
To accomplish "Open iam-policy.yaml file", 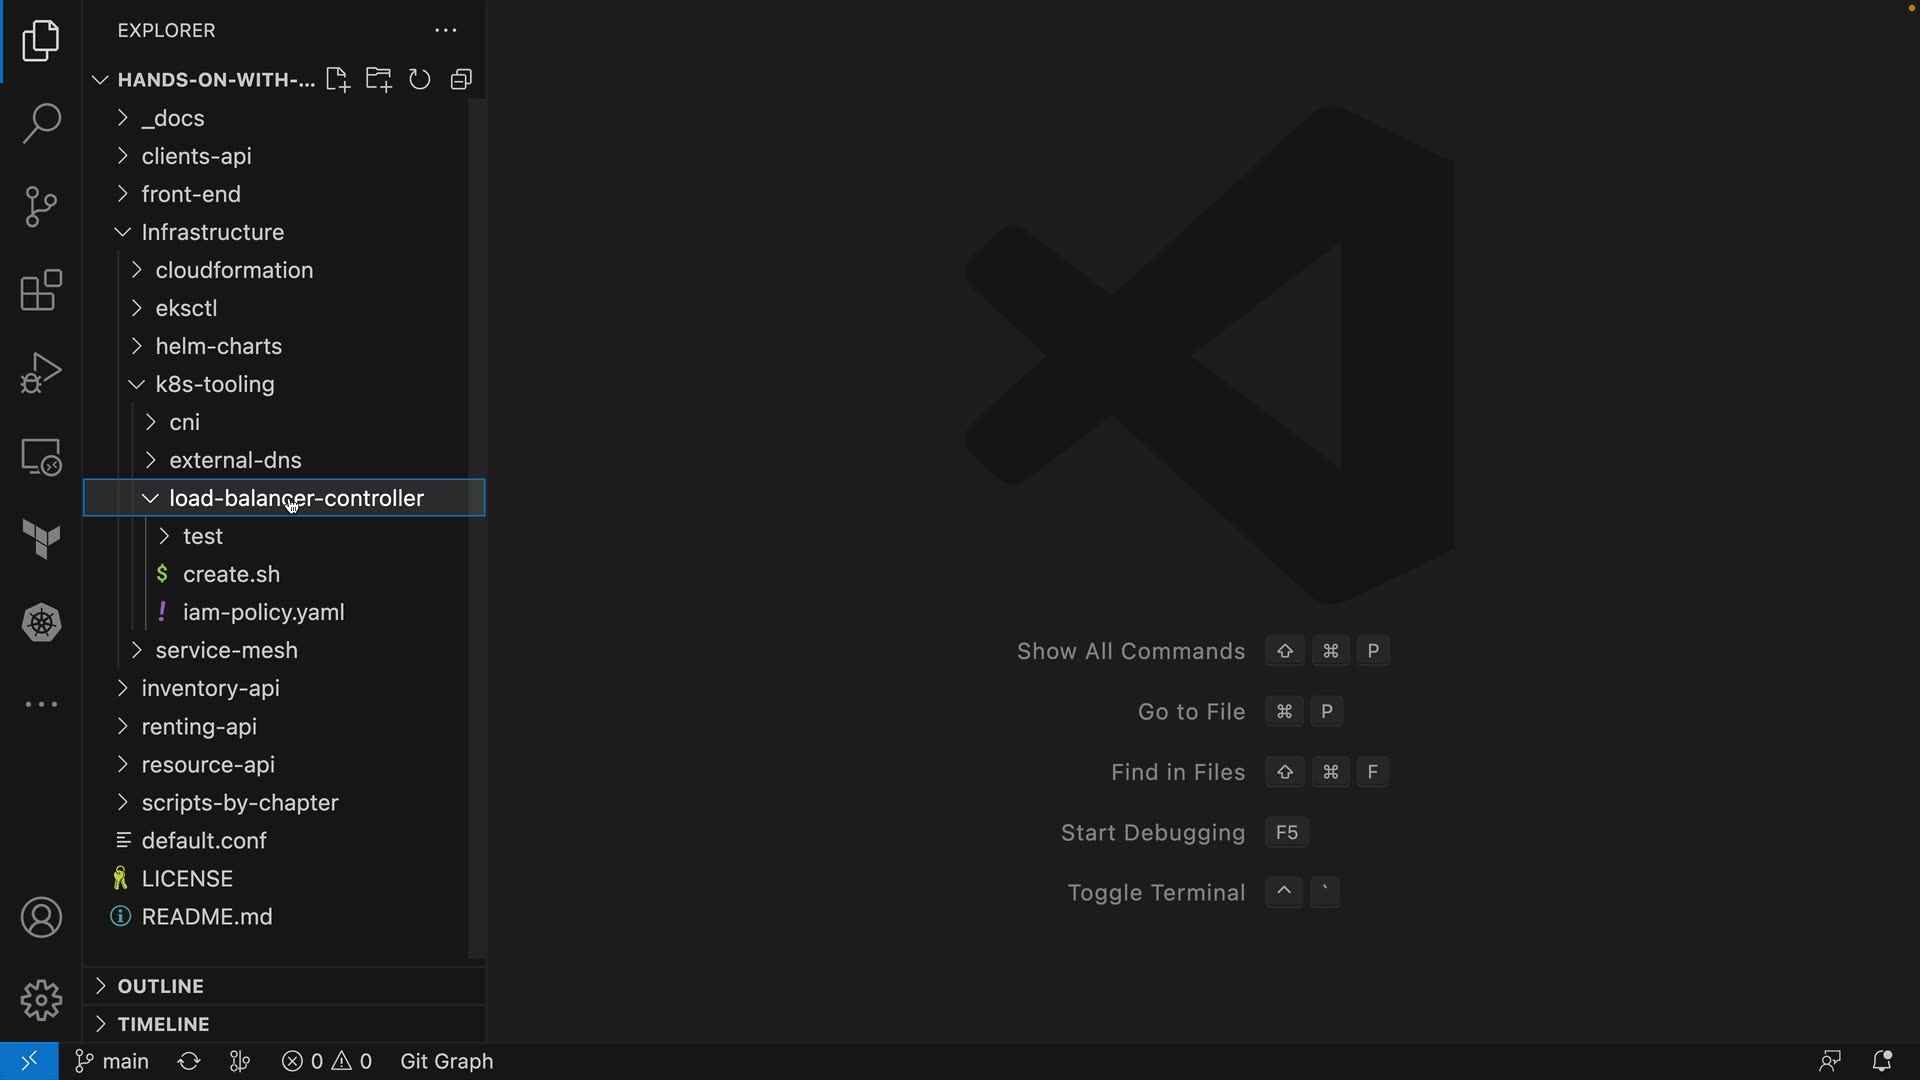I will (x=263, y=612).
